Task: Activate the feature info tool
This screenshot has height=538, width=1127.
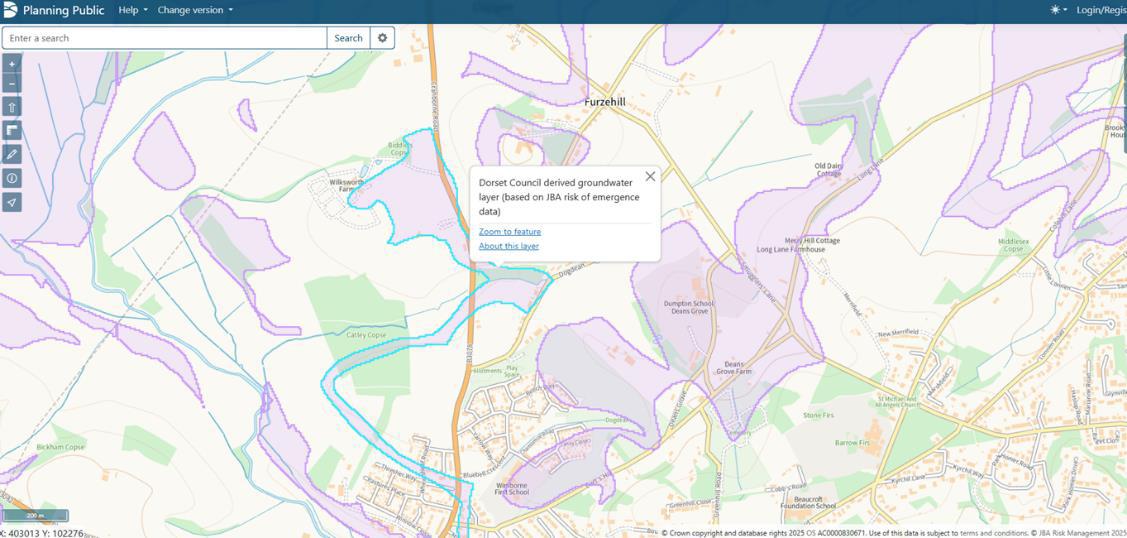Action: point(12,178)
